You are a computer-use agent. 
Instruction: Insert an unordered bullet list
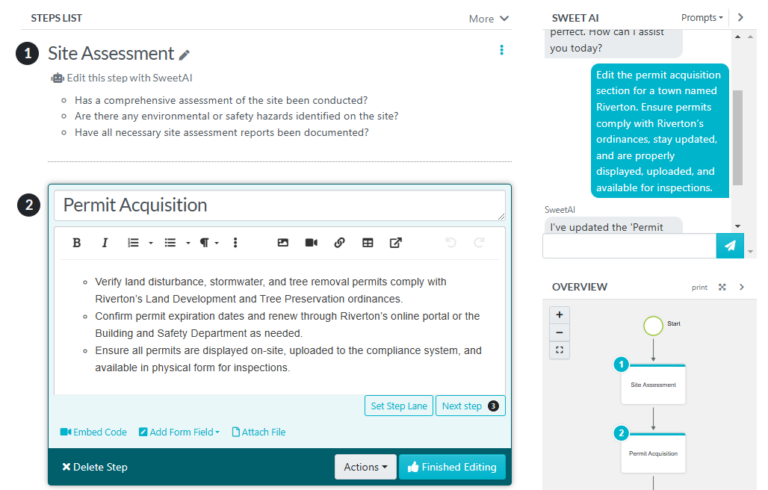point(170,243)
